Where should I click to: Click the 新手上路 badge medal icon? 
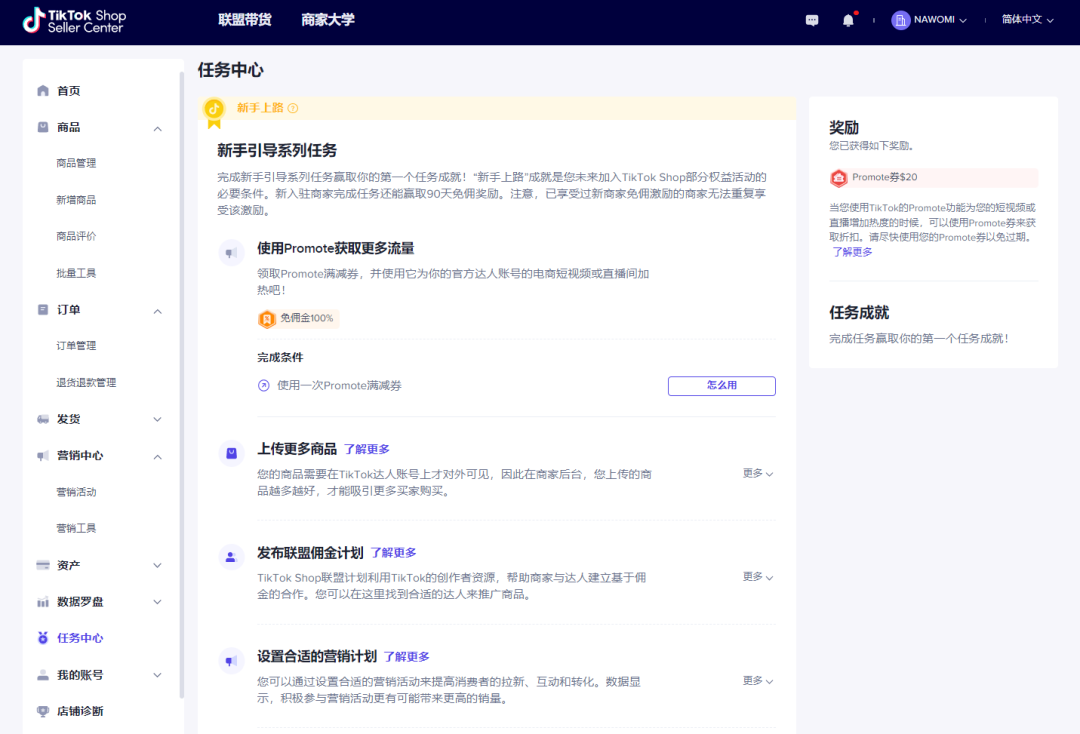click(214, 113)
